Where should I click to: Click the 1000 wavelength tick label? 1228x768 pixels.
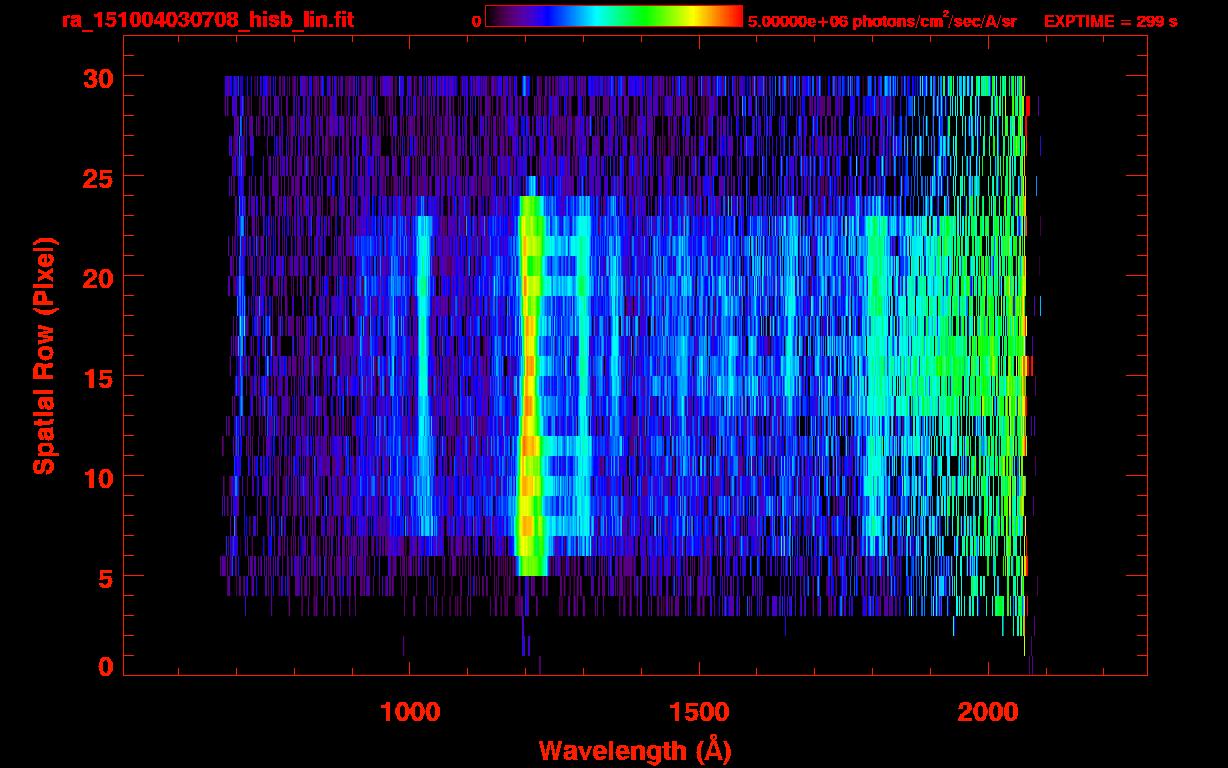(x=410, y=712)
